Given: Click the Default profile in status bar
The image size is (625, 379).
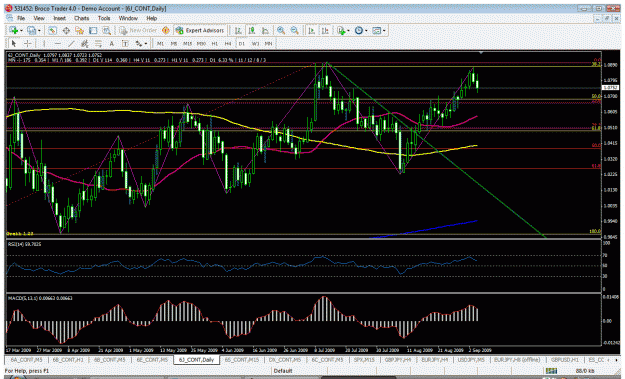Looking at the screenshot, I should coord(283,371).
